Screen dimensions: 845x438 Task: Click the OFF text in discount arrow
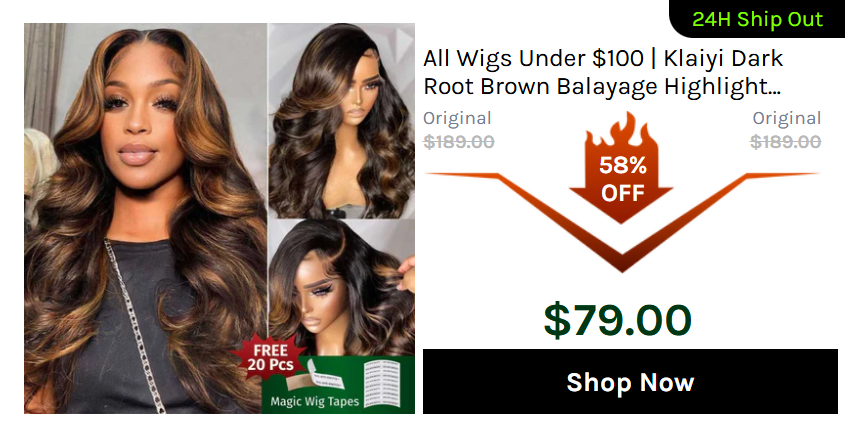[x=622, y=193]
